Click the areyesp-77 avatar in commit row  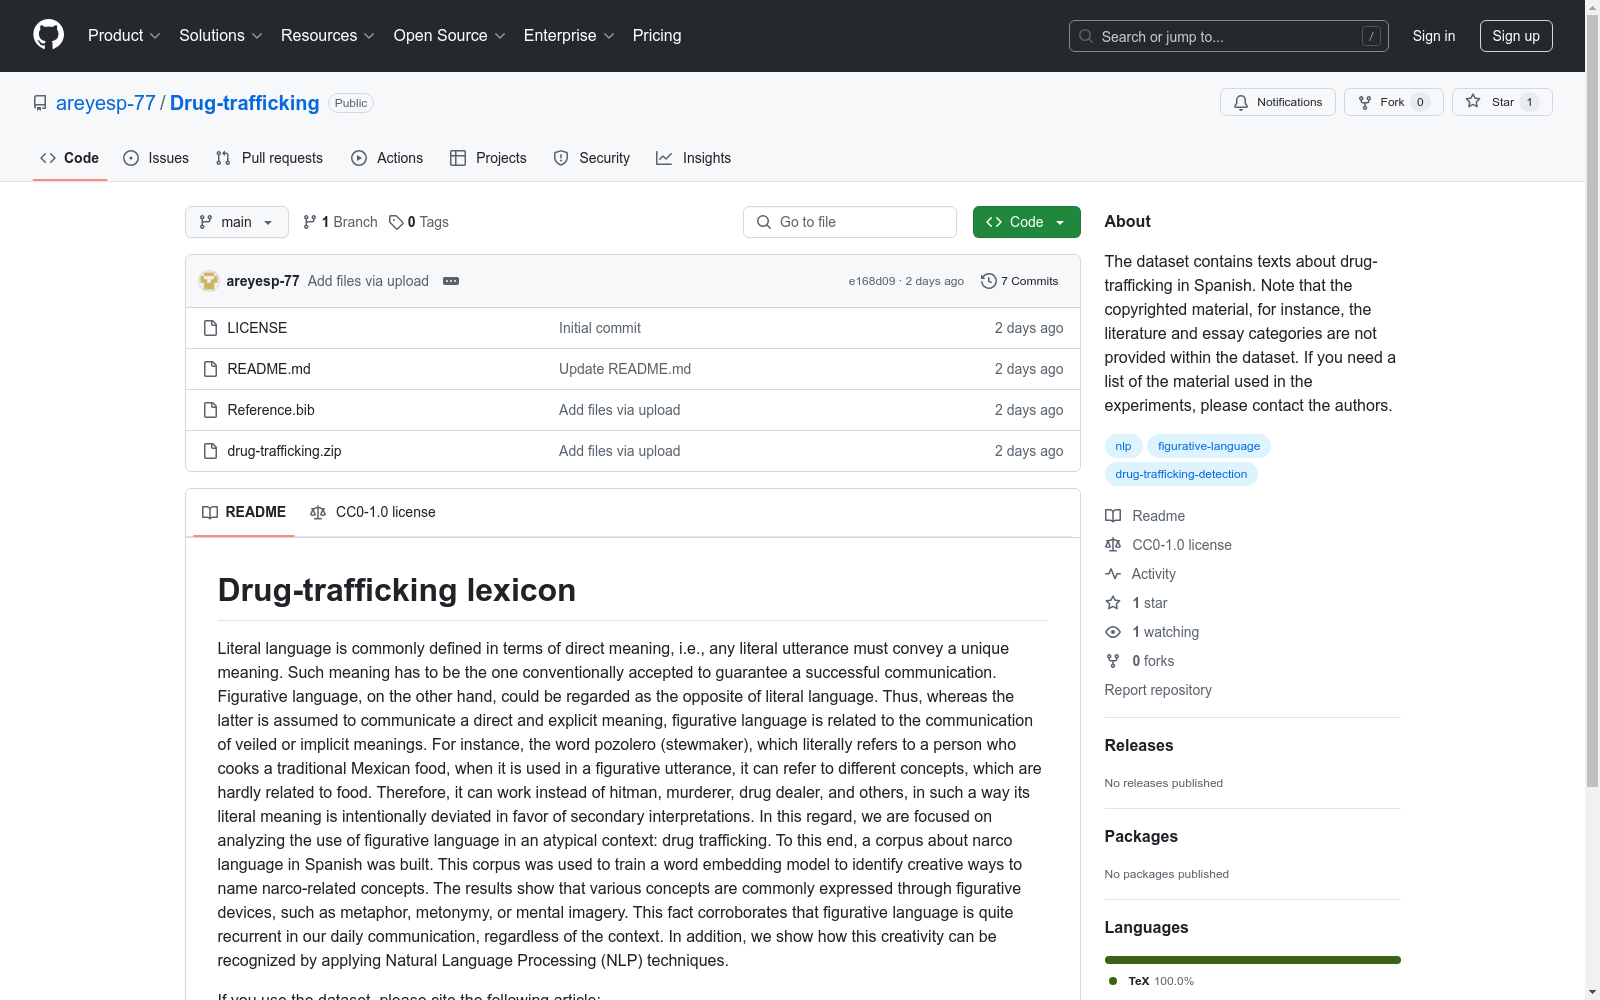209,281
